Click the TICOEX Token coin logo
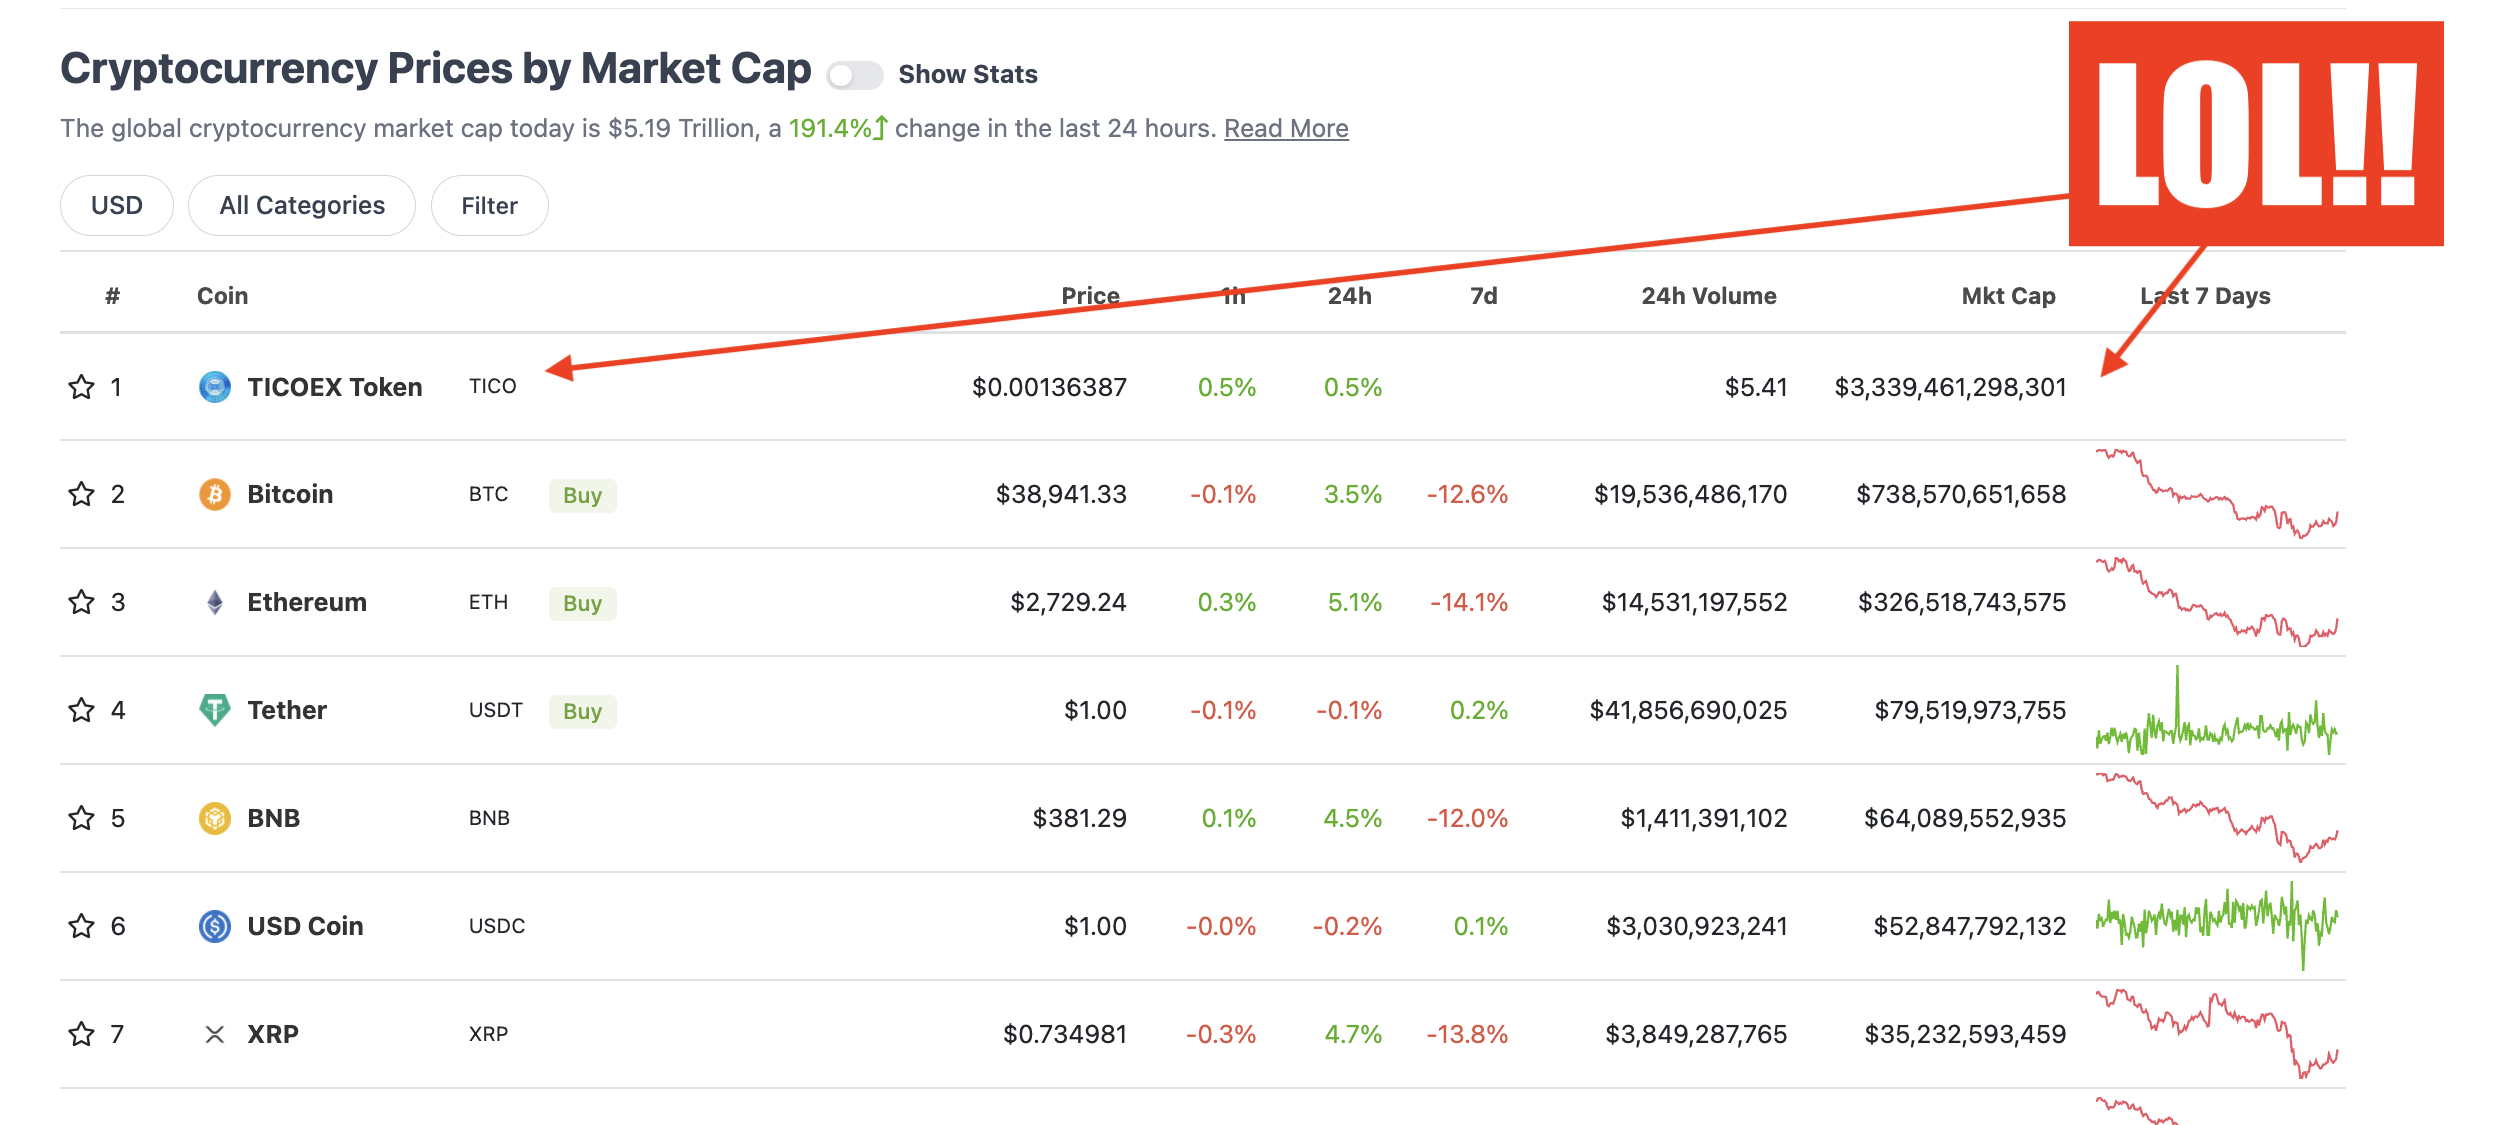Viewport: 2496px width, 1125px height. [x=214, y=387]
